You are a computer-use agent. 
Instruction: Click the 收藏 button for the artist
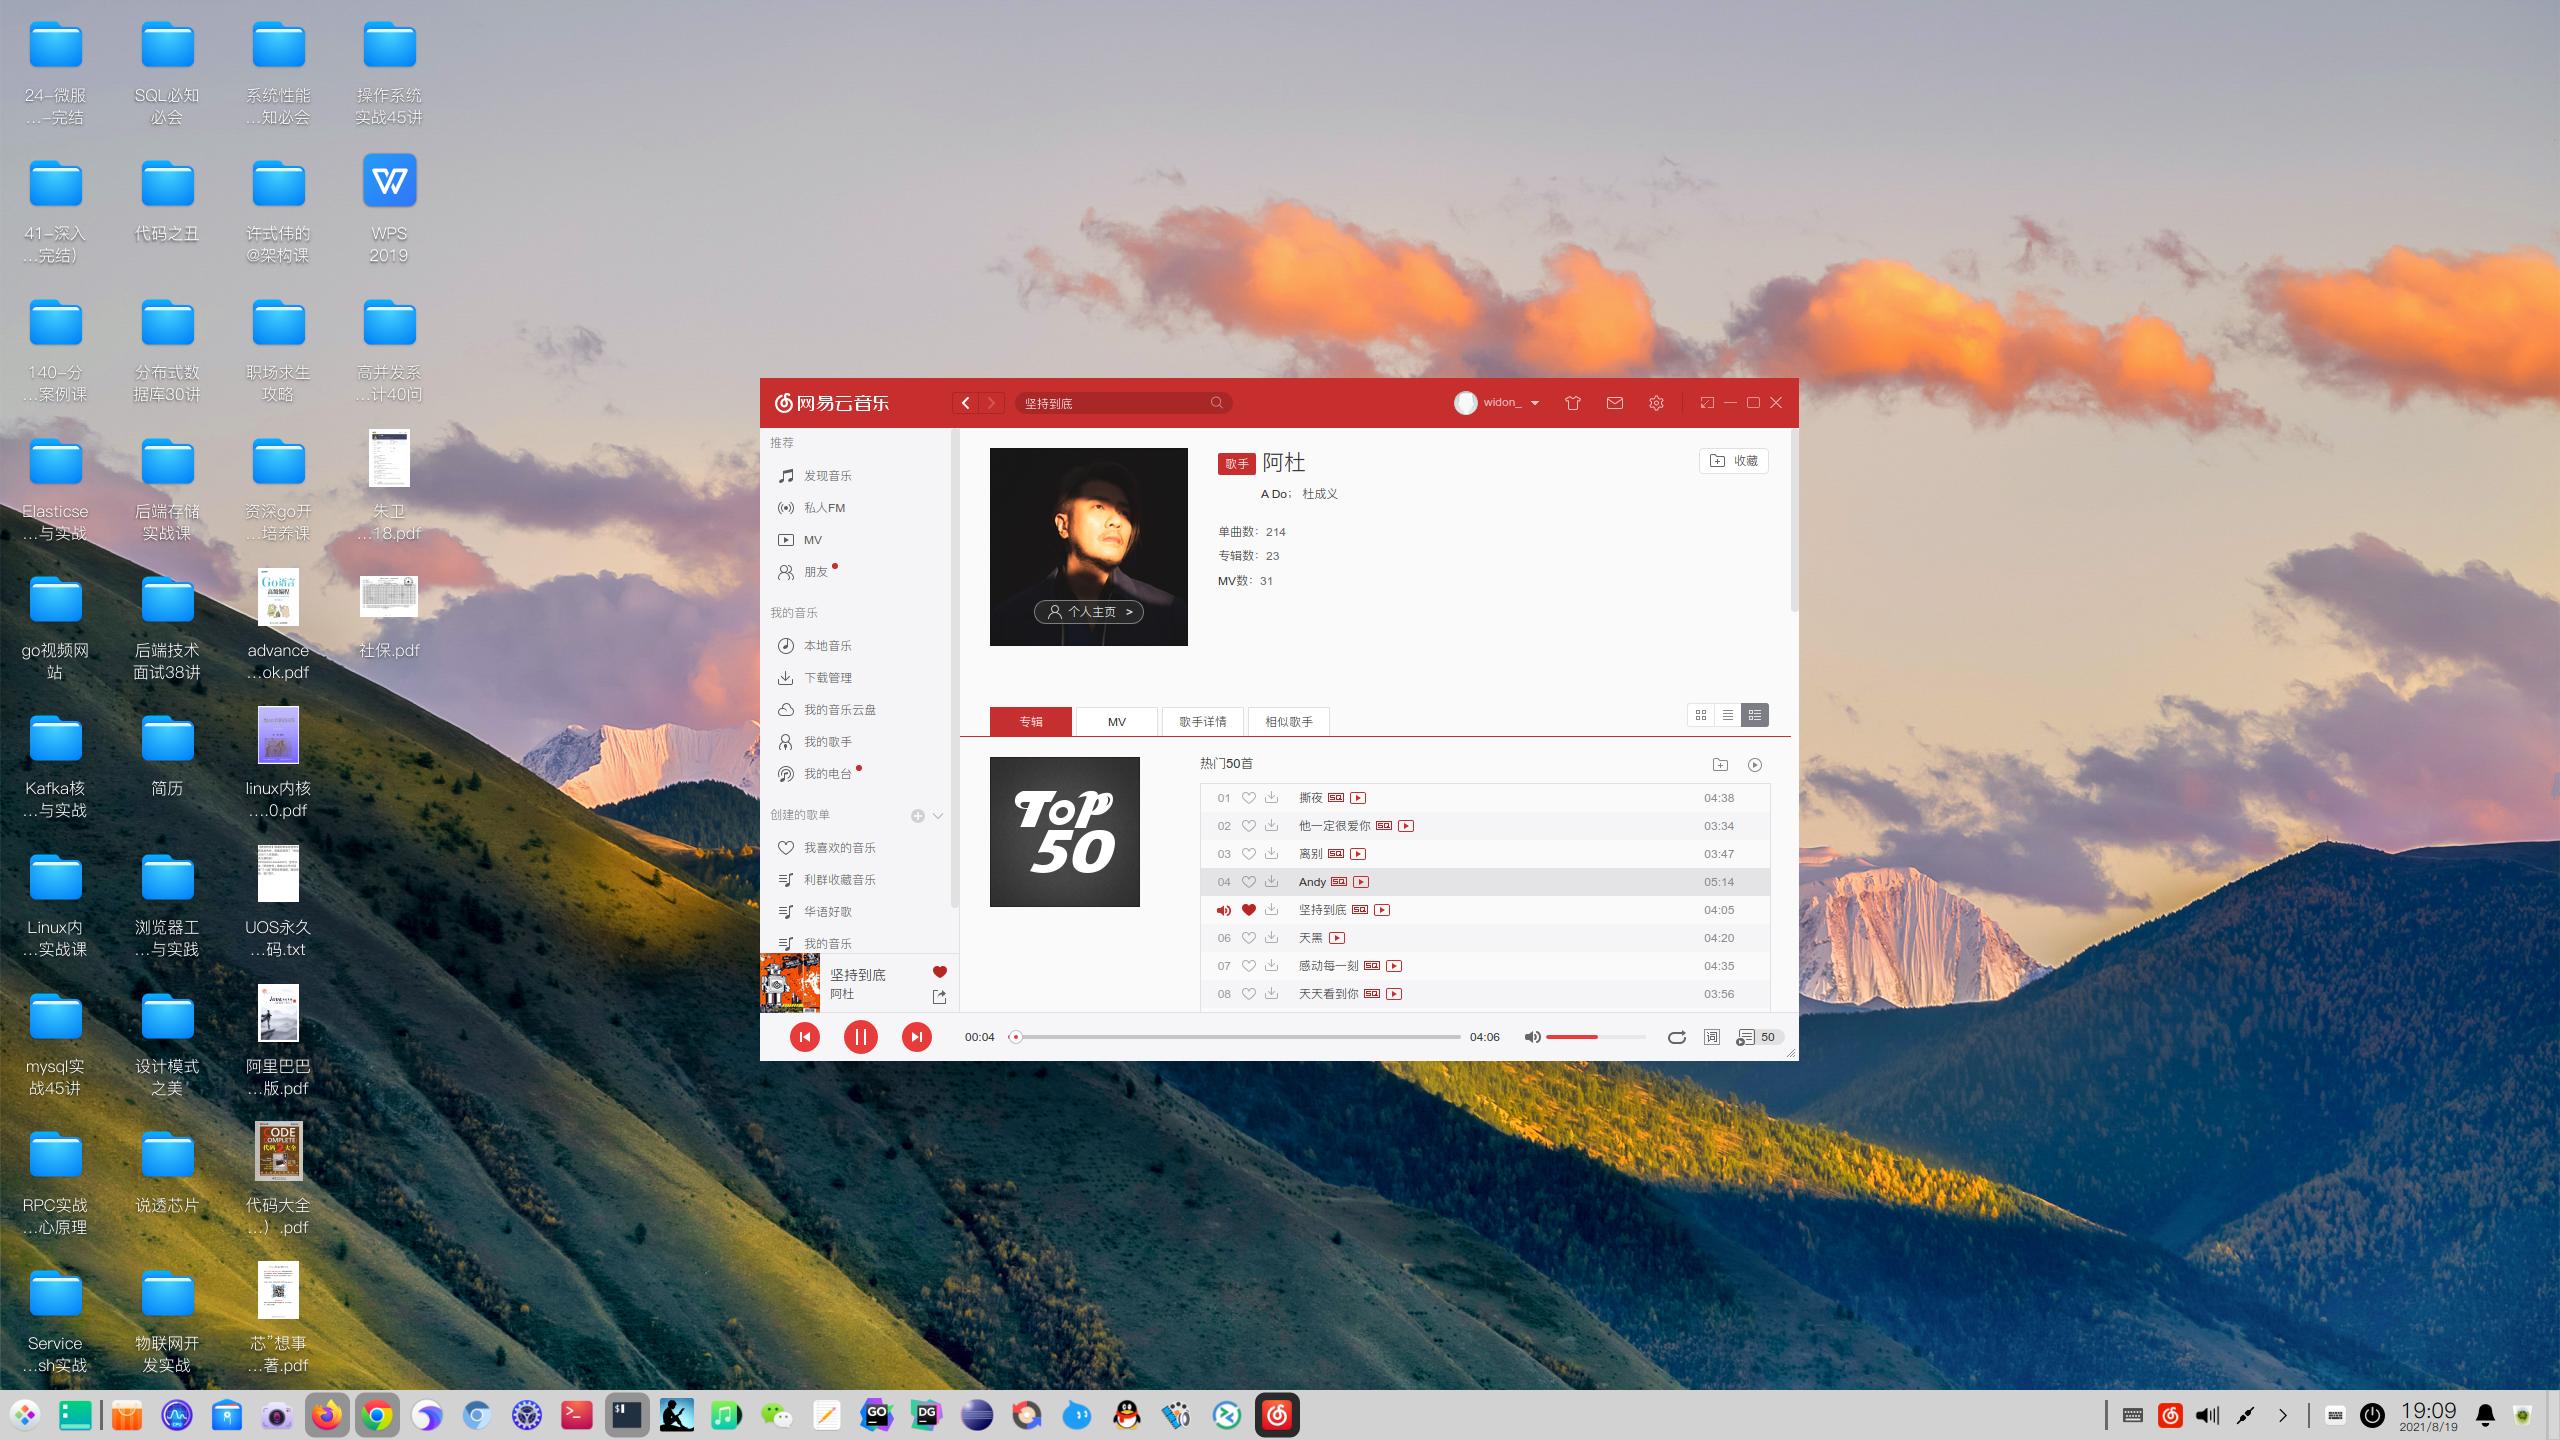1733,461
